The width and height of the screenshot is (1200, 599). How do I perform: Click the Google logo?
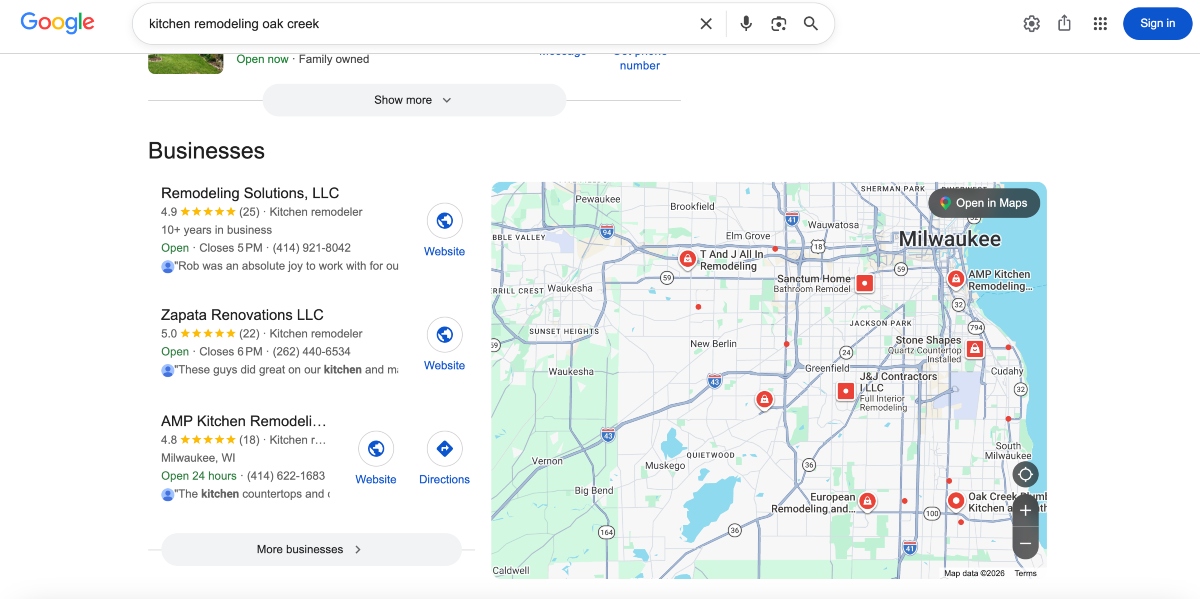click(57, 23)
